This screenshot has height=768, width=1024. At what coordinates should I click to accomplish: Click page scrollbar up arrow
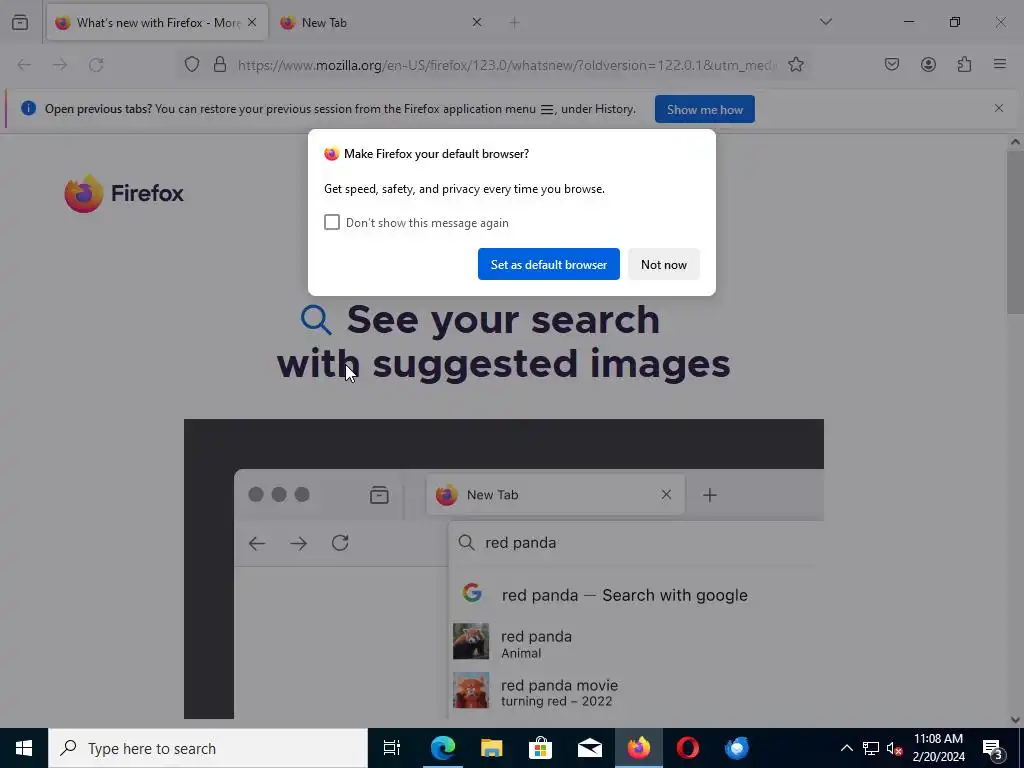[1015, 142]
